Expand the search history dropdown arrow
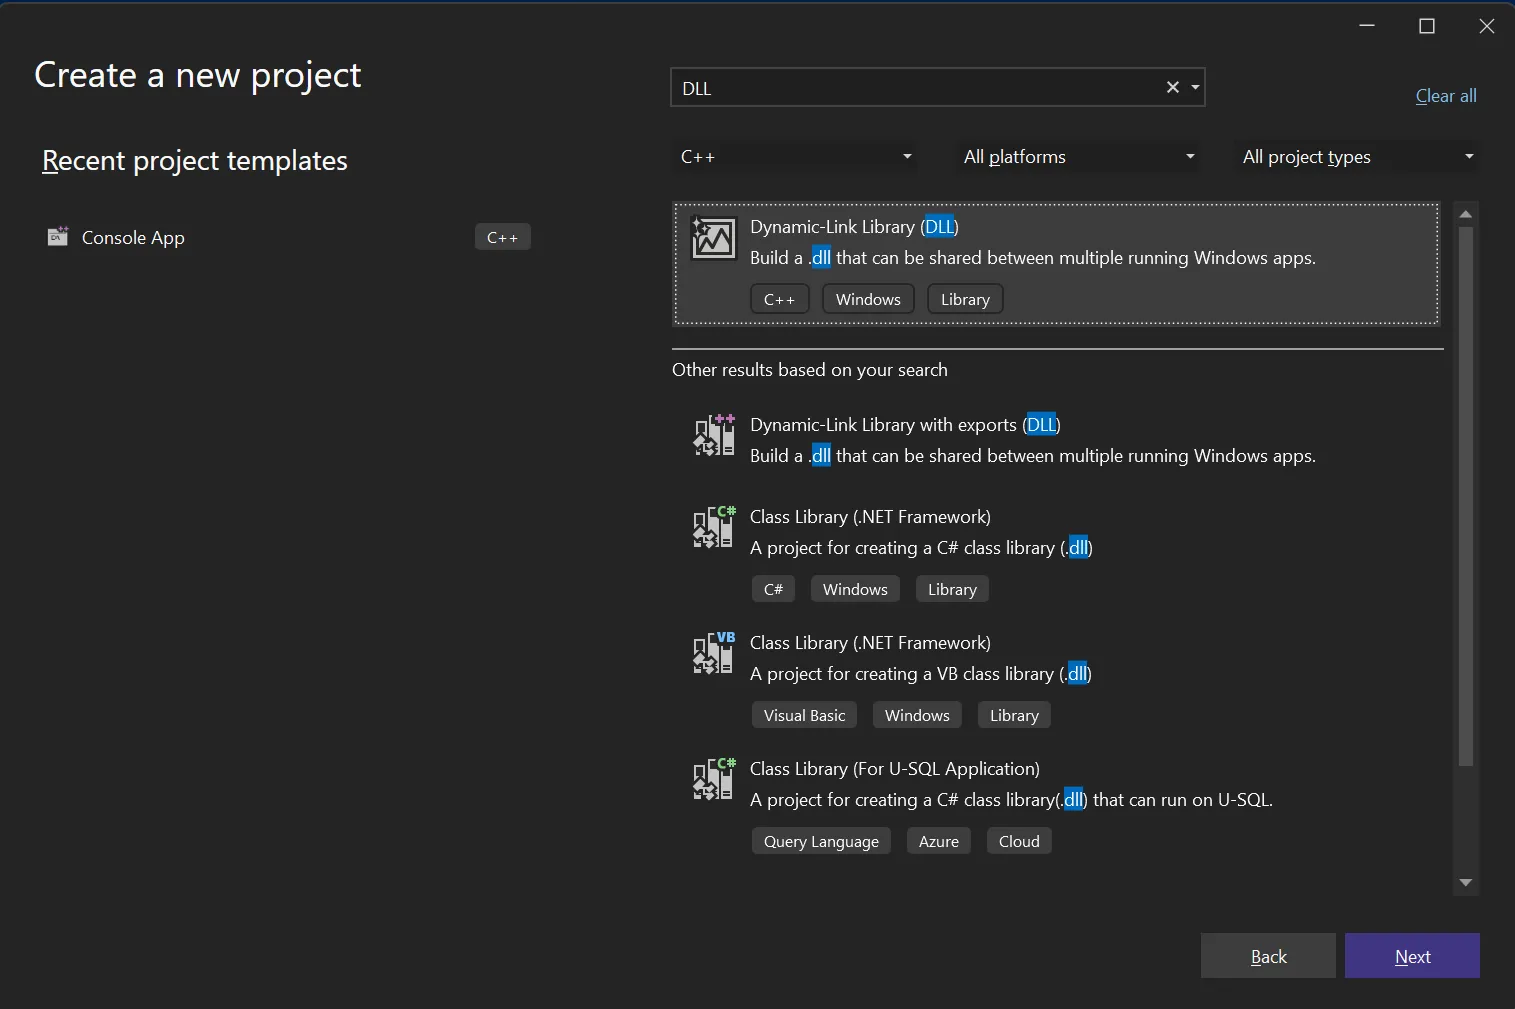 click(x=1195, y=88)
